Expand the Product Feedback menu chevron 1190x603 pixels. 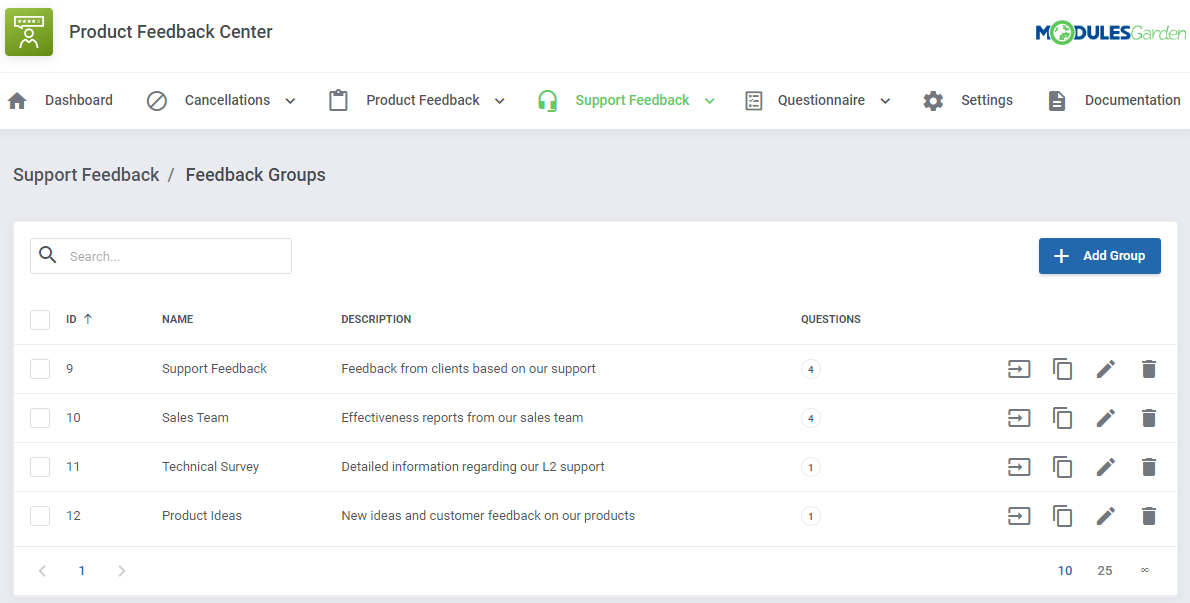click(x=499, y=101)
